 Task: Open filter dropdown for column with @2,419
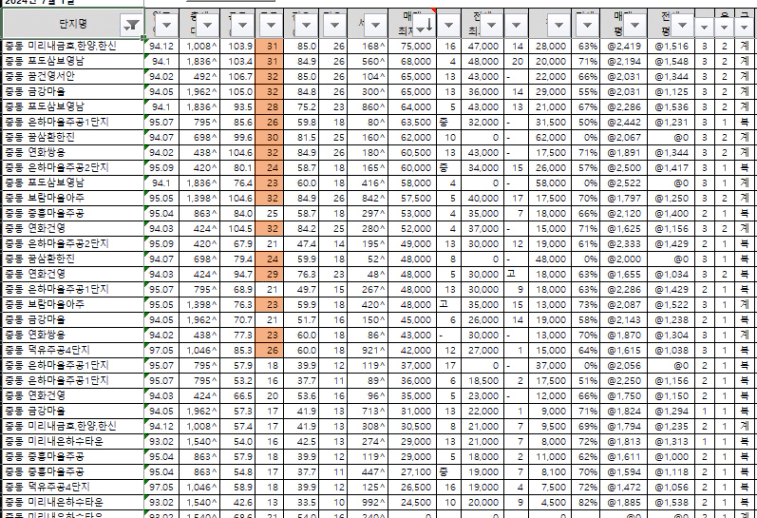coord(635,25)
